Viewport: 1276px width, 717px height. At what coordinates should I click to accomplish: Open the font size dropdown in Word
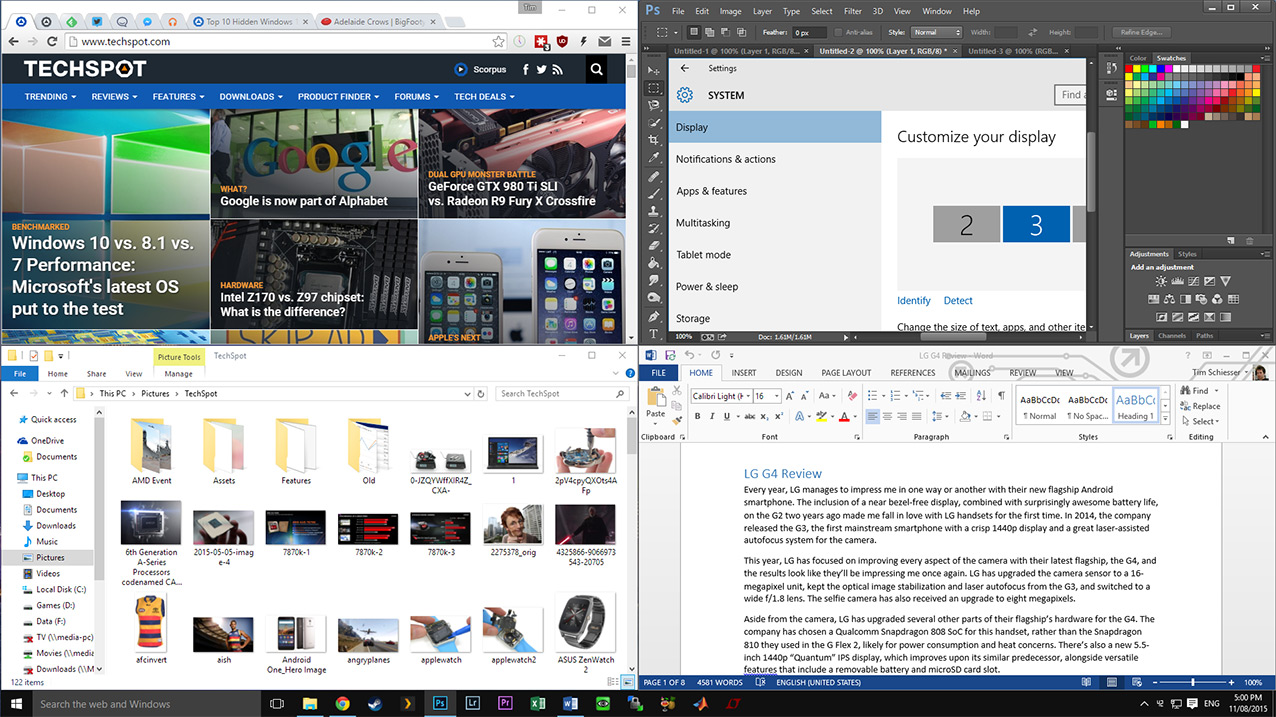coord(776,396)
